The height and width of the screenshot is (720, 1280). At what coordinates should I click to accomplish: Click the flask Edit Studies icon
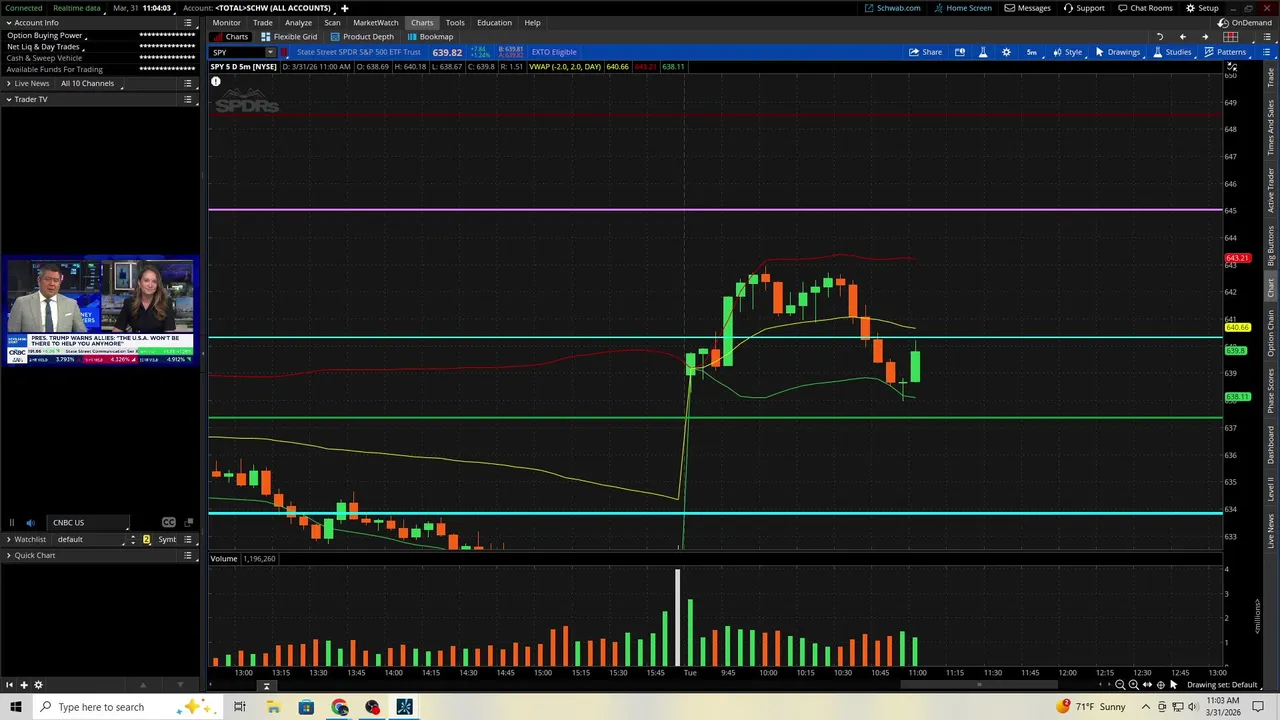pos(982,52)
